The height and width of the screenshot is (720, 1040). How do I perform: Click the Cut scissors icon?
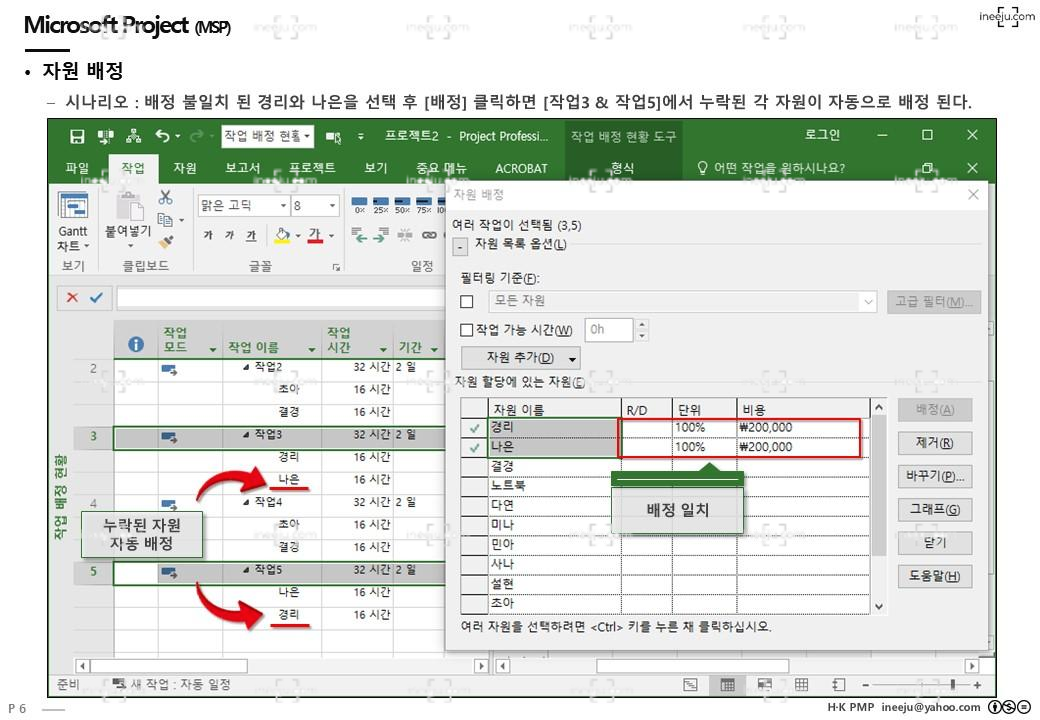pos(165,197)
